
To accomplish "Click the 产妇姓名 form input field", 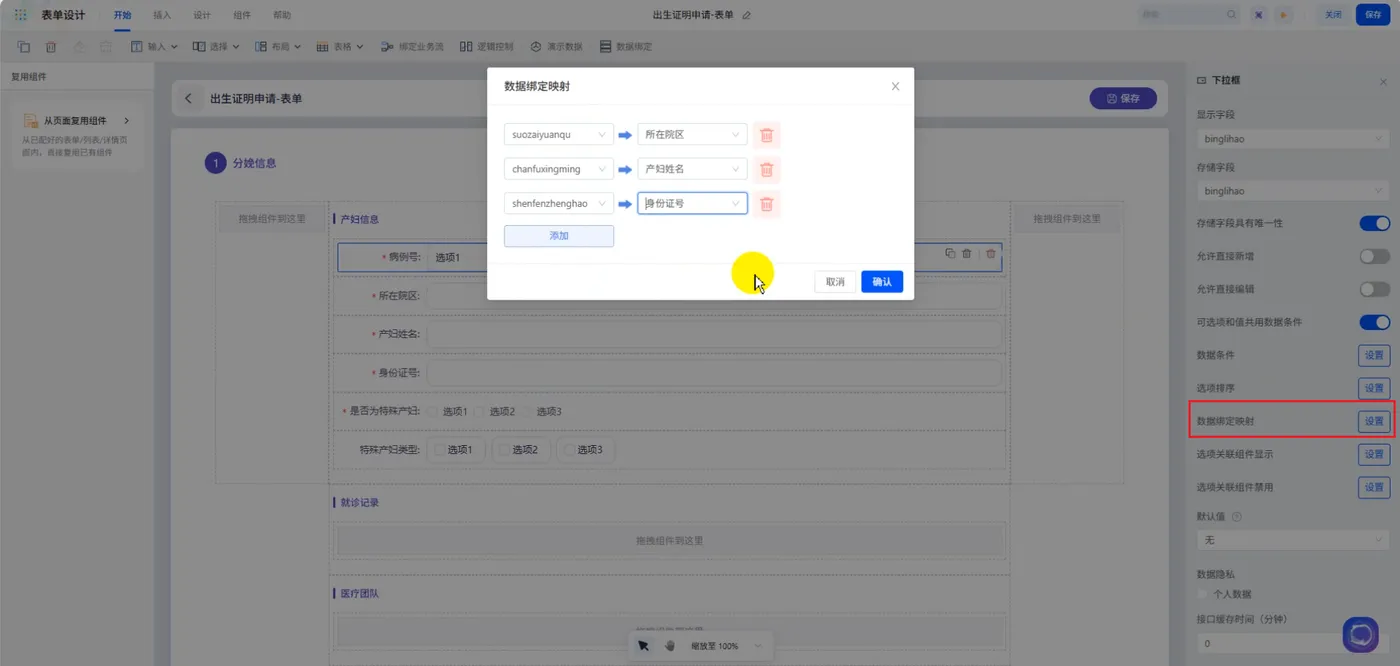I will point(714,335).
